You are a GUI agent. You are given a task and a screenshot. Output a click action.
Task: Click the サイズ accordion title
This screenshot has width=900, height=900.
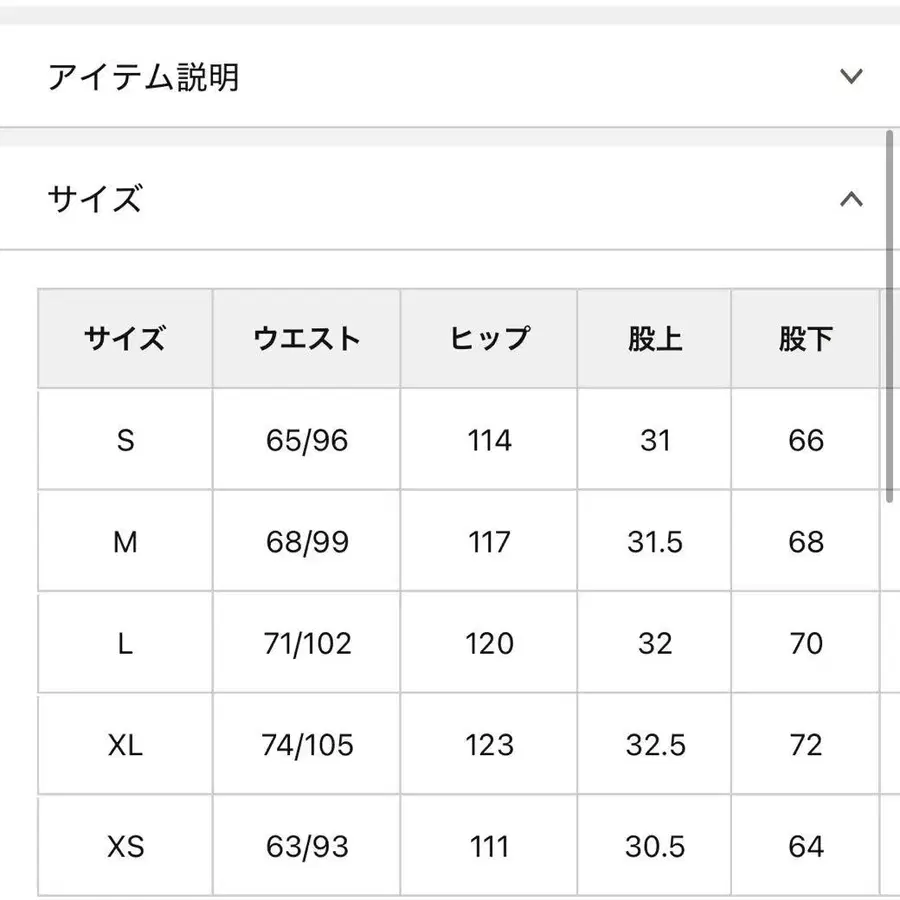pyautogui.click(x=95, y=199)
